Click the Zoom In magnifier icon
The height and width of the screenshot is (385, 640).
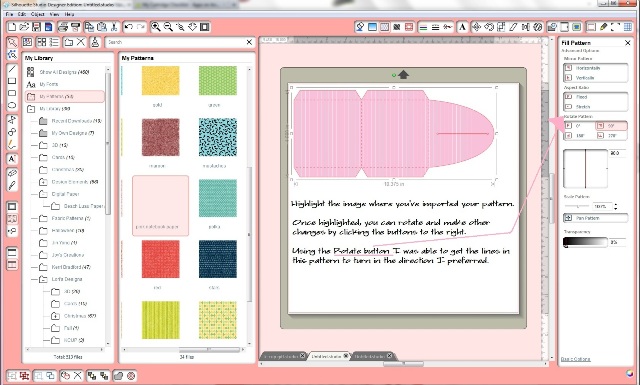156,27
